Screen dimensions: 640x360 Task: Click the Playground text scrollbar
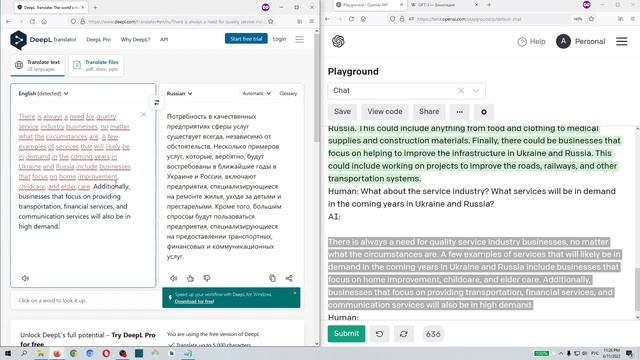[x=637, y=289]
